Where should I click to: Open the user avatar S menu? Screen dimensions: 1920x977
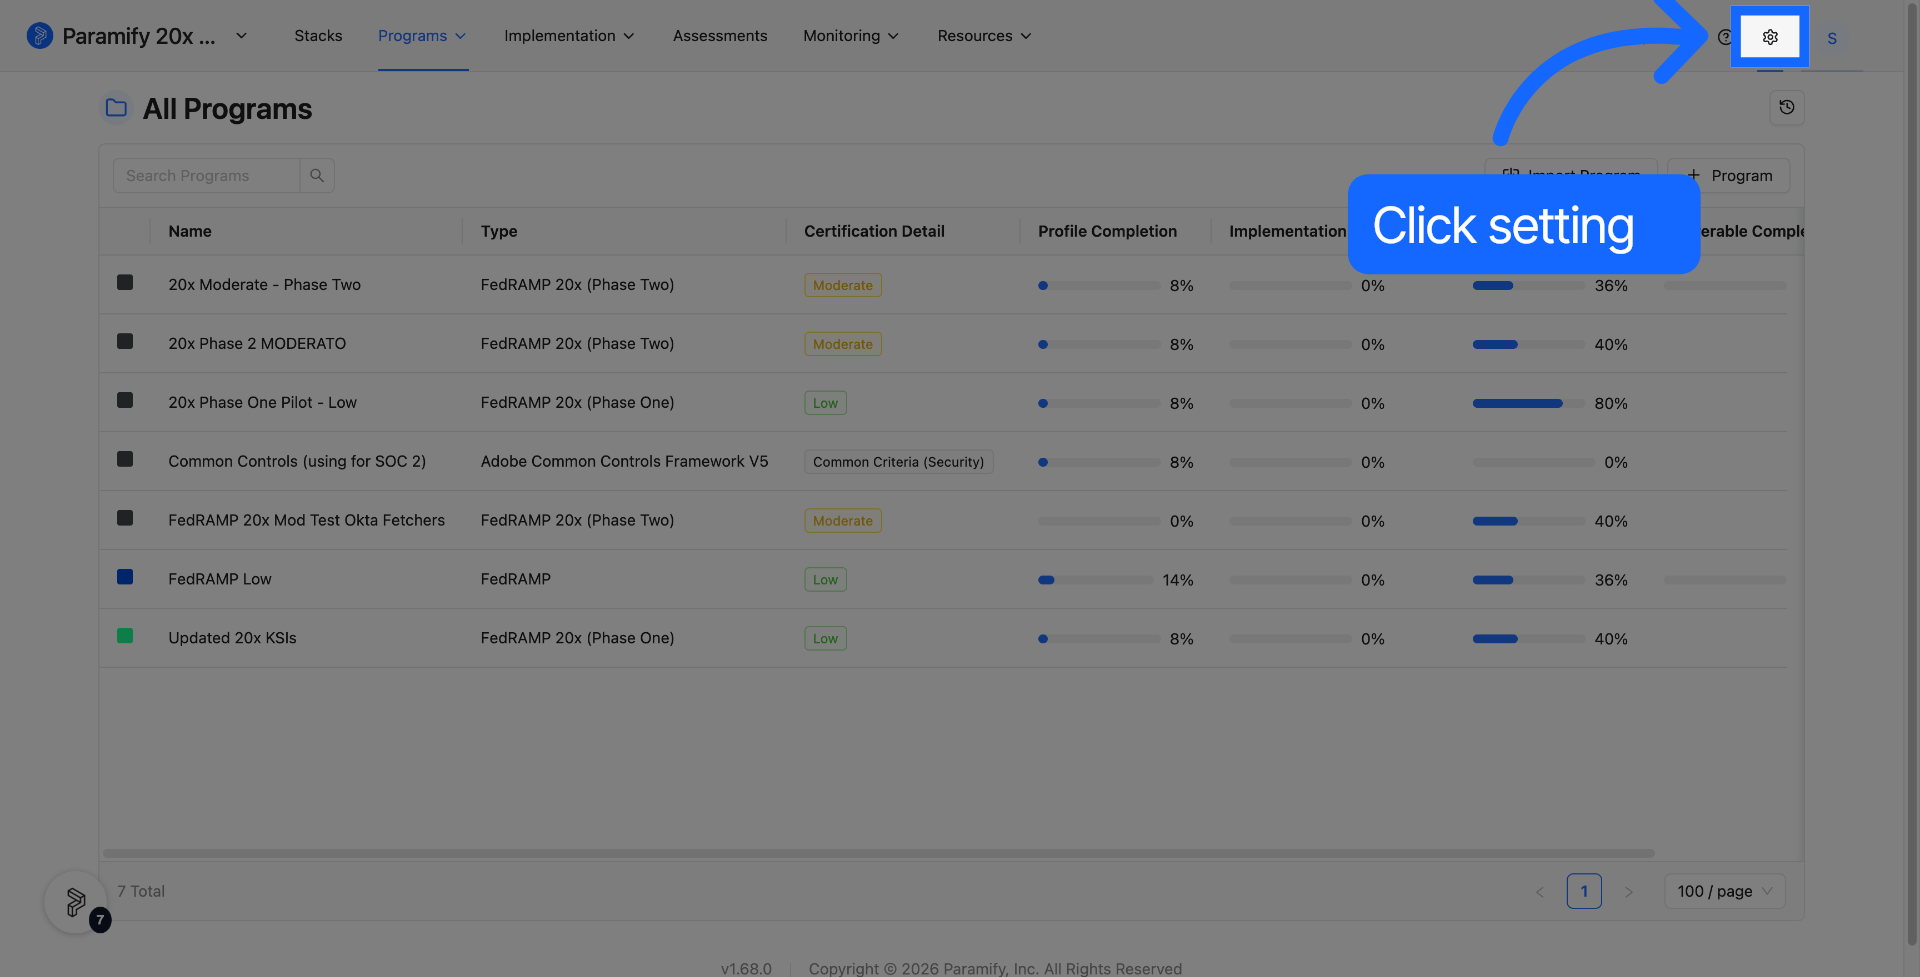click(1832, 38)
